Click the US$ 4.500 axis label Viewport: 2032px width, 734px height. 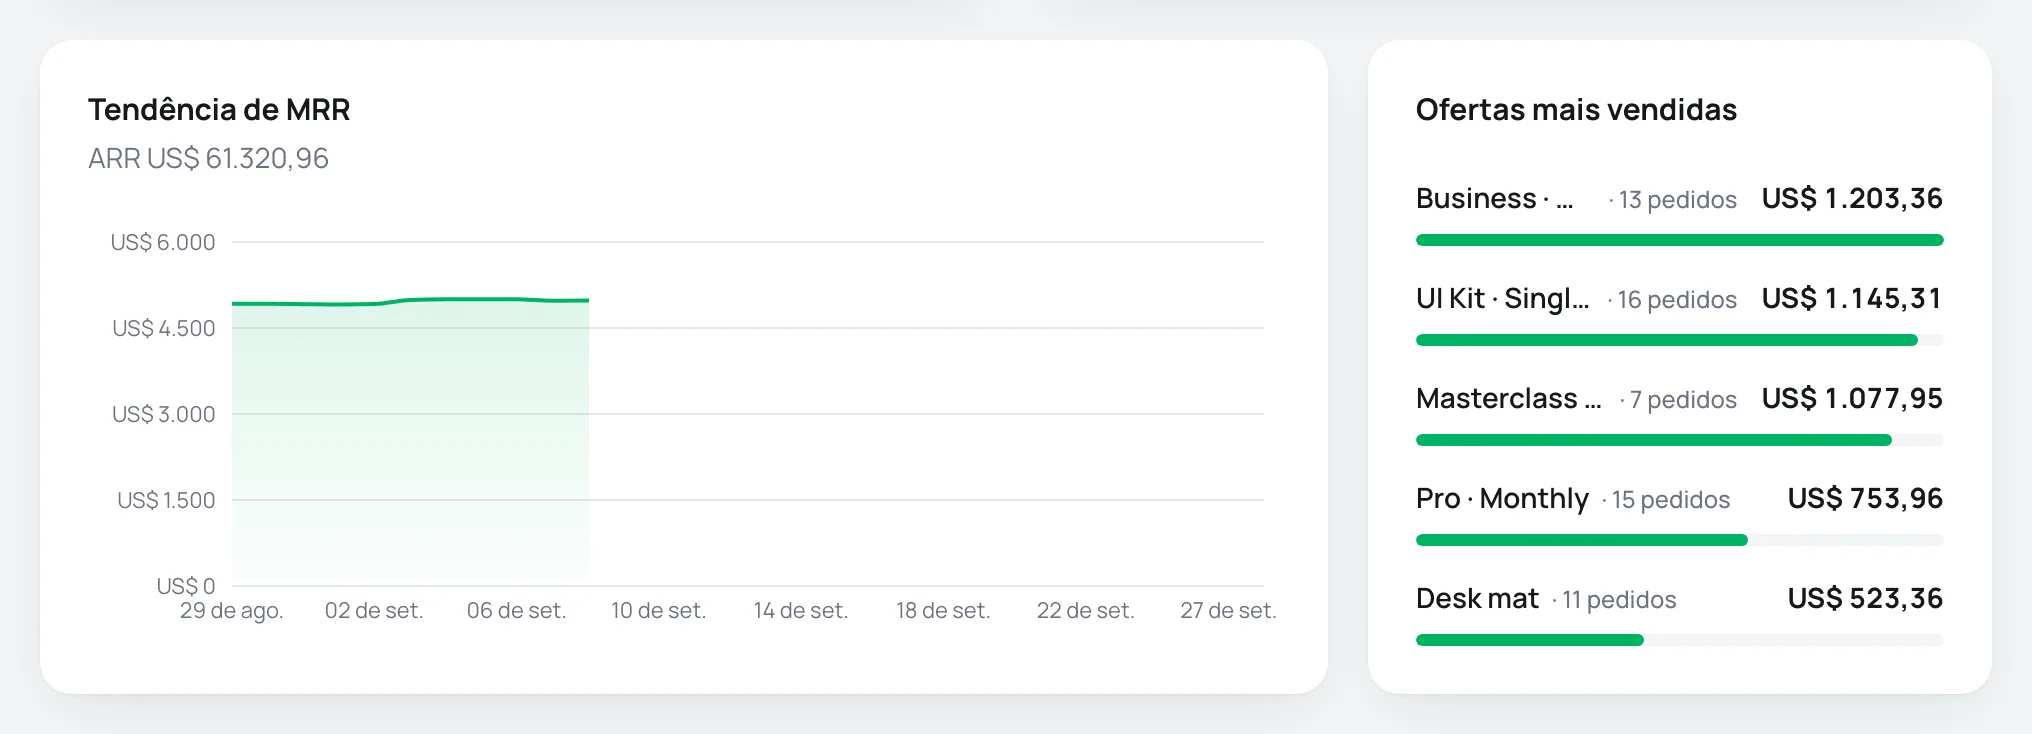coord(164,328)
